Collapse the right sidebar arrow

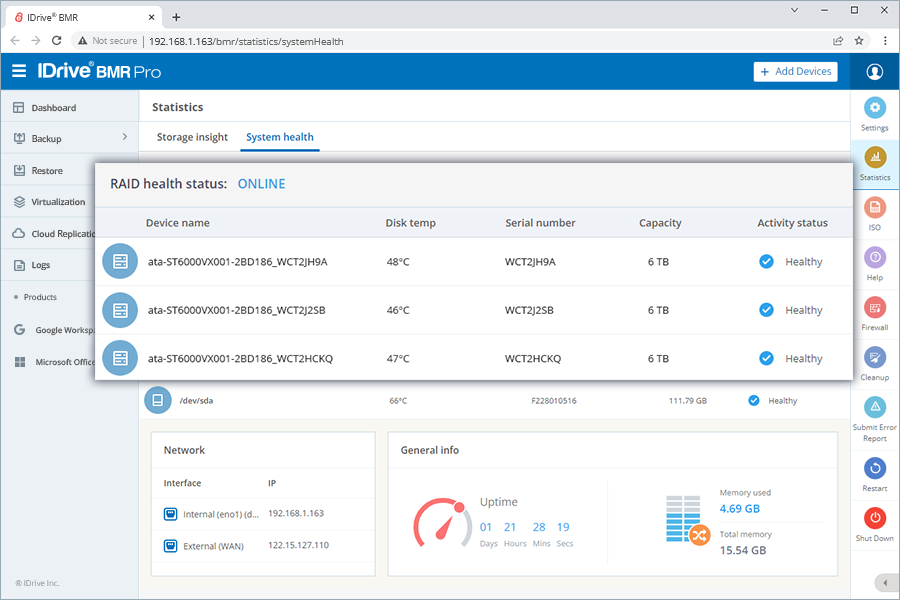tap(885, 583)
